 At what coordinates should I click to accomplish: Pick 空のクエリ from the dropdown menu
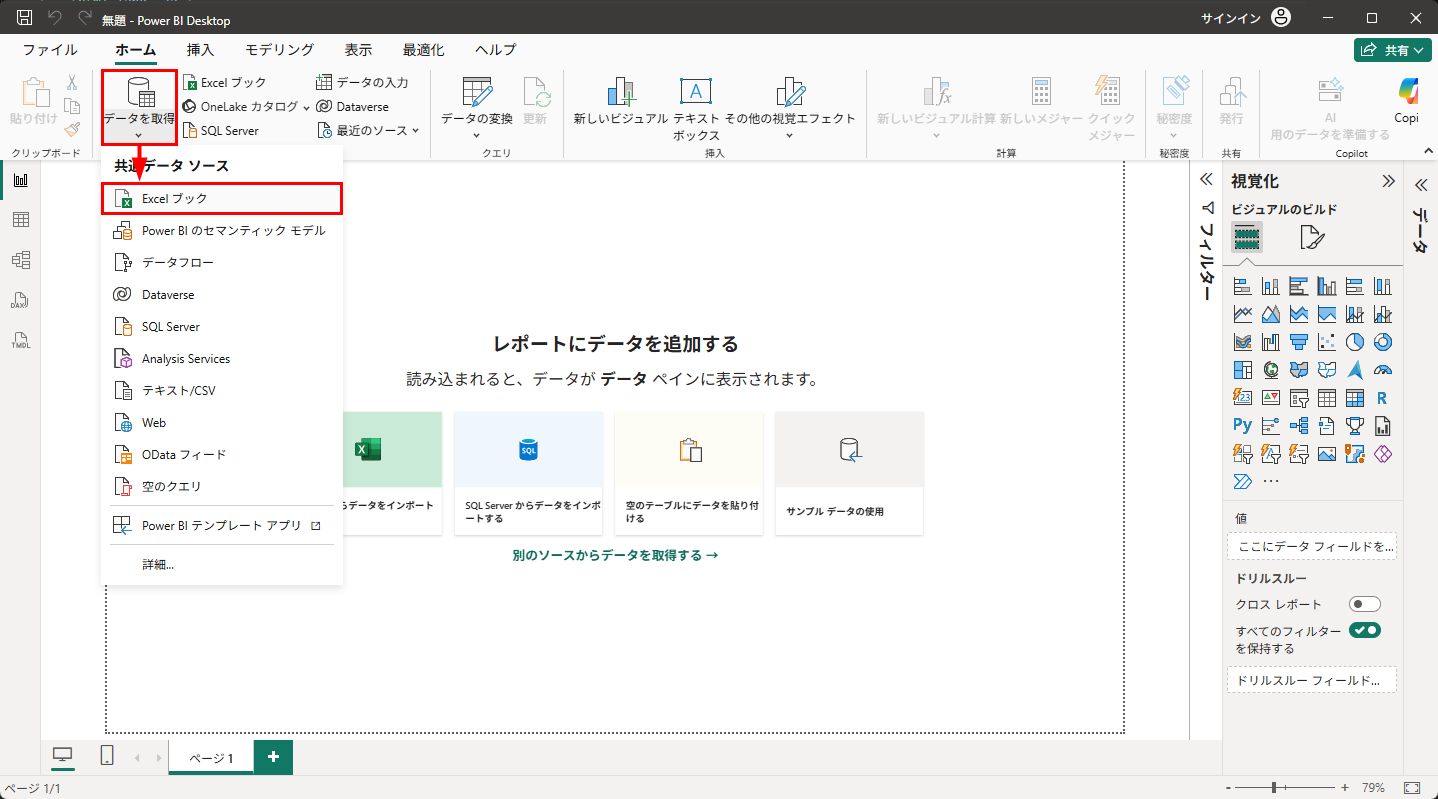[x=222, y=487]
